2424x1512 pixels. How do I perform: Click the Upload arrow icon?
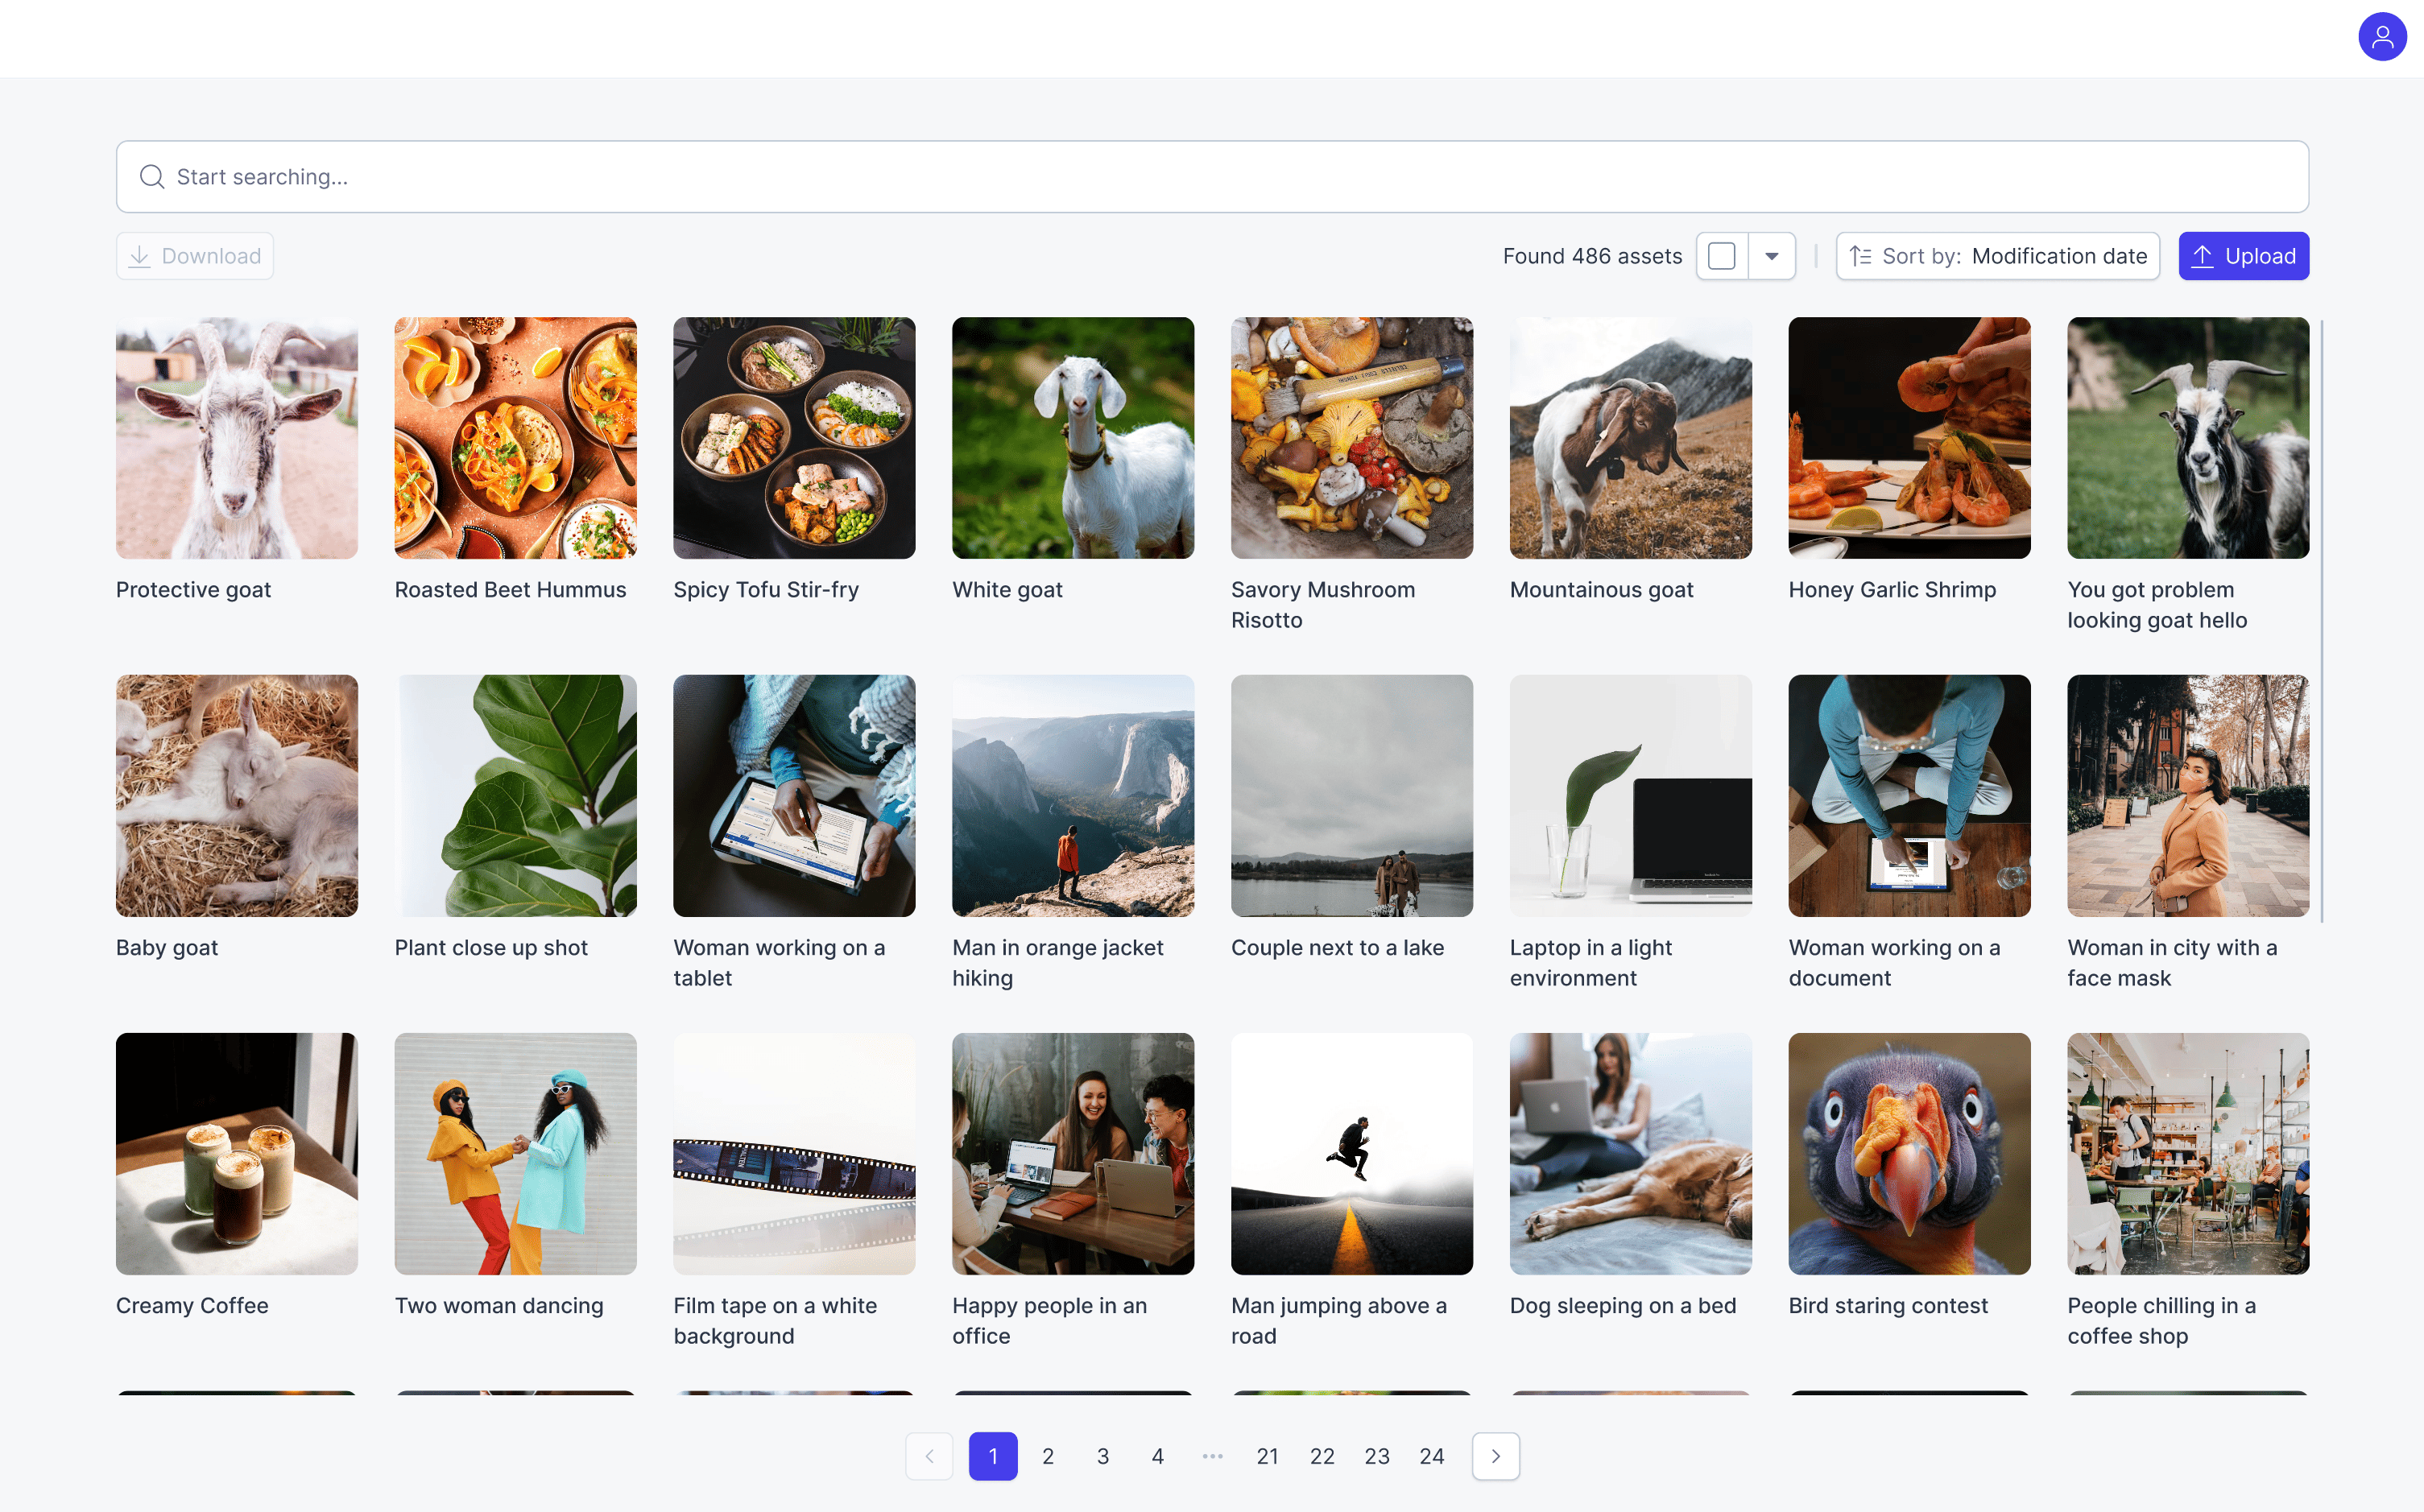pyautogui.click(x=2202, y=257)
